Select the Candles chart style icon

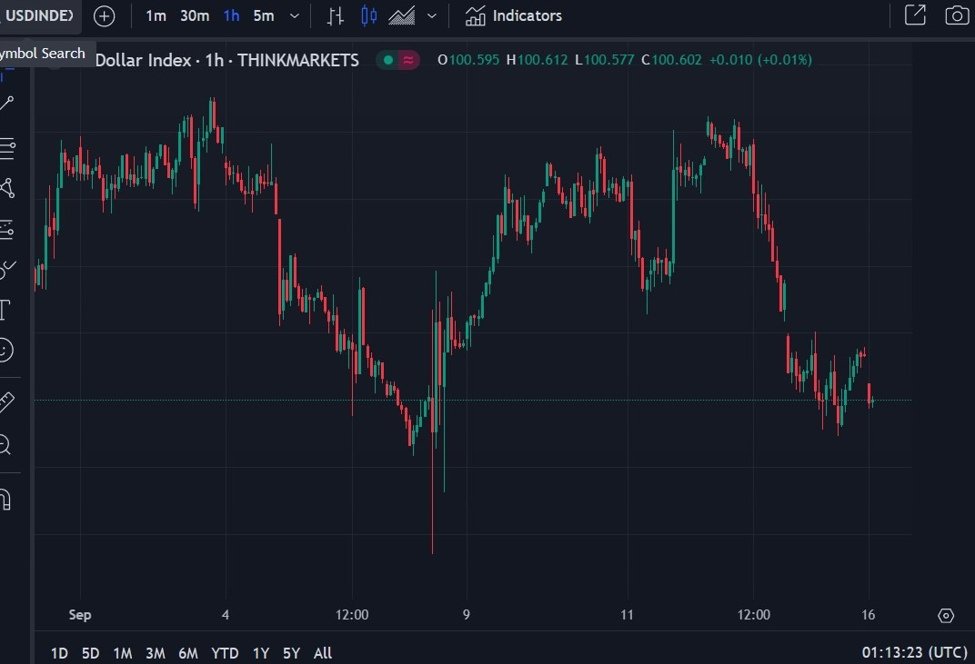(x=369, y=16)
